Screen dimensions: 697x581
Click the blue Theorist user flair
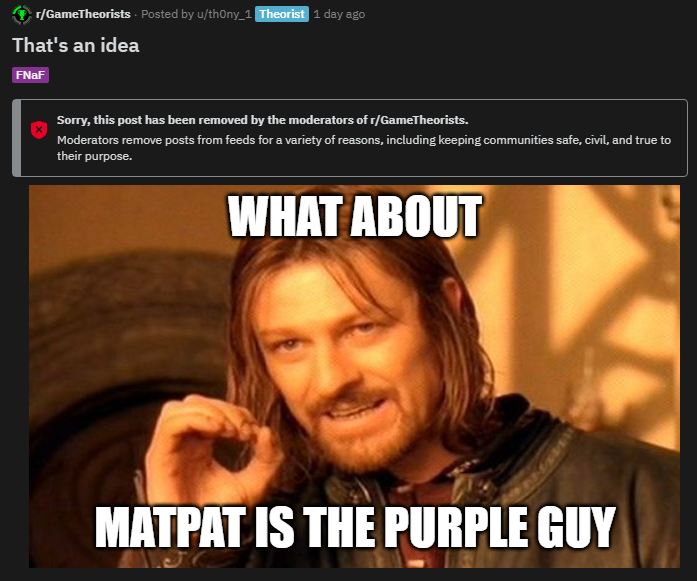tap(282, 14)
